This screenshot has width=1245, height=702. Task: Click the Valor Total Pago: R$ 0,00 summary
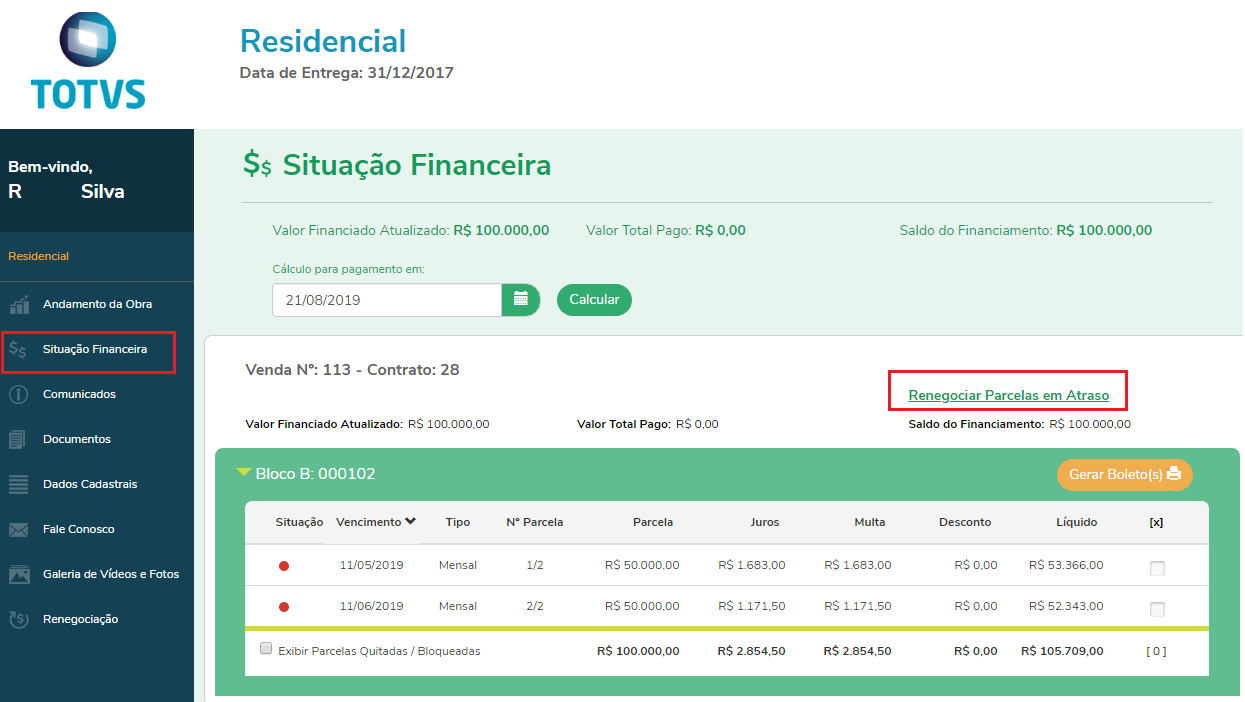pos(666,230)
